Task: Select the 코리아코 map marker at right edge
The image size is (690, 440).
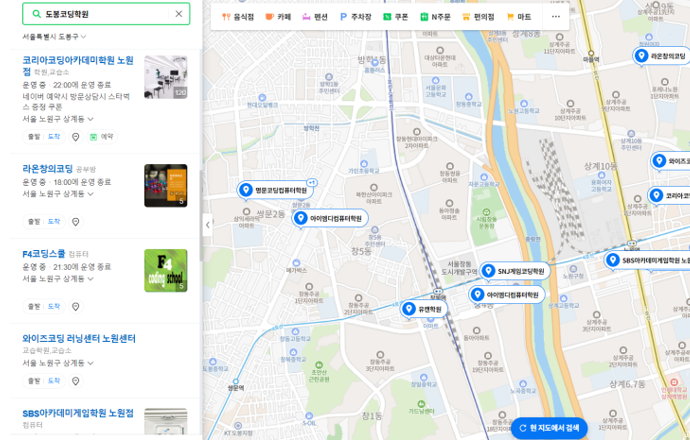Action: pyautogui.click(x=669, y=195)
